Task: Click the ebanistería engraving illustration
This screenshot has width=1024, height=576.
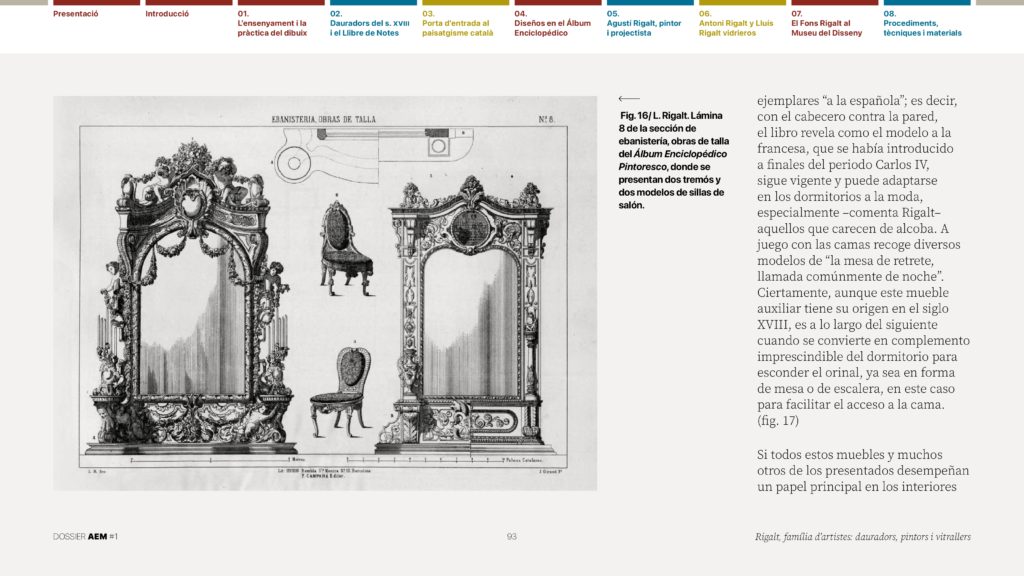Action: click(x=324, y=293)
